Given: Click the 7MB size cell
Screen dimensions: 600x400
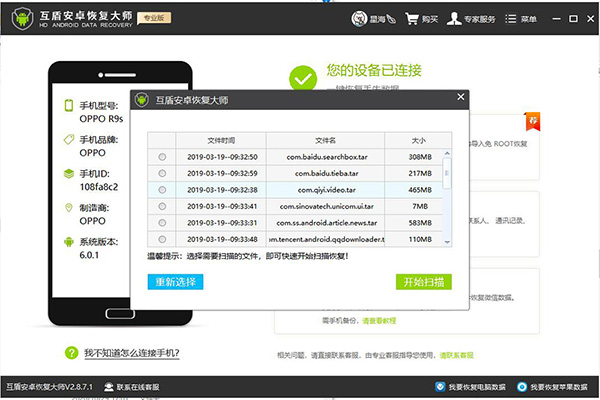Looking at the screenshot, I should pos(420,206).
